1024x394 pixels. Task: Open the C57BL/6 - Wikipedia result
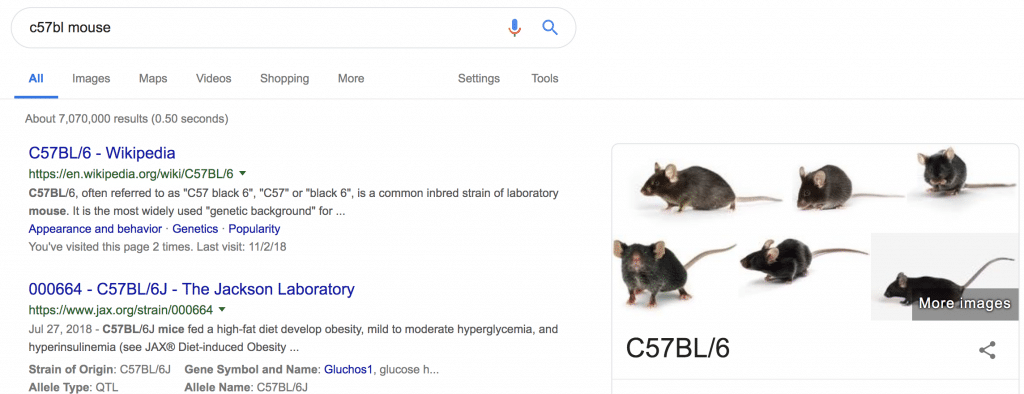pyautogui.click(x=102, y=154)
